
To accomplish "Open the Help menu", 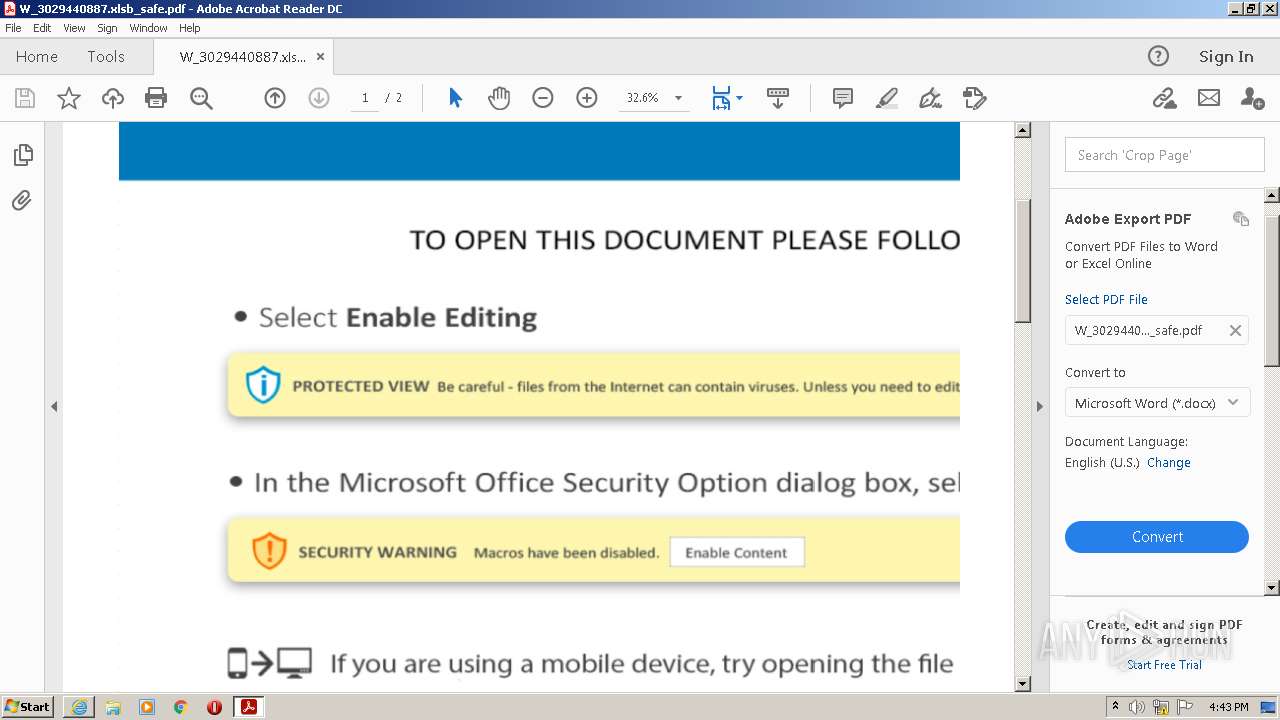I will [190, 28].
